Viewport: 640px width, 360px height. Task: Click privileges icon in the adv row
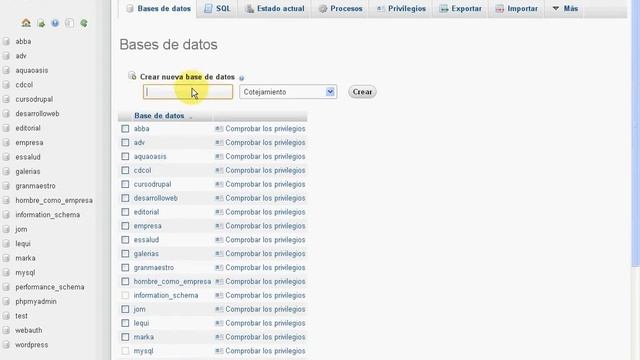pyautogui.click(x=219, y=143)
